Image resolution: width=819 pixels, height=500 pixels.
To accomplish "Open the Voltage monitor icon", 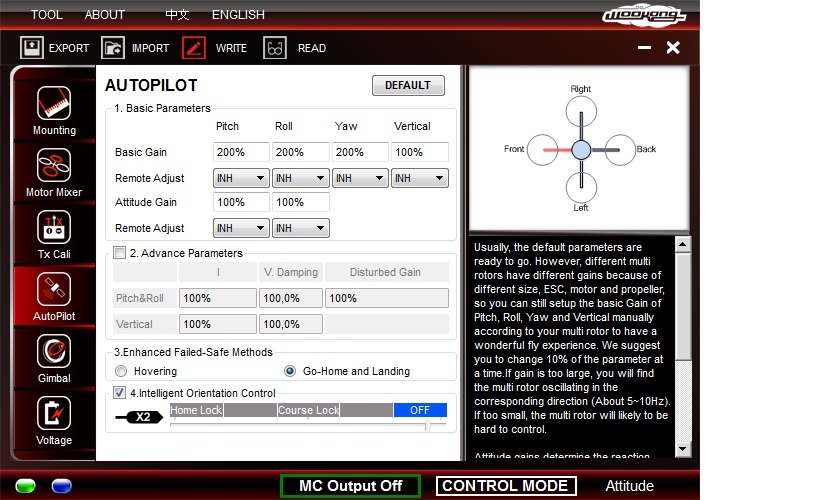I will coord(54,414).
